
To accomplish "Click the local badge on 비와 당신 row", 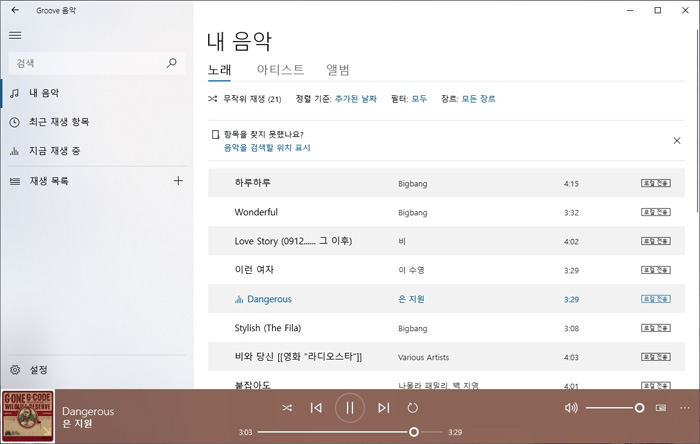I will coord(656,357).
